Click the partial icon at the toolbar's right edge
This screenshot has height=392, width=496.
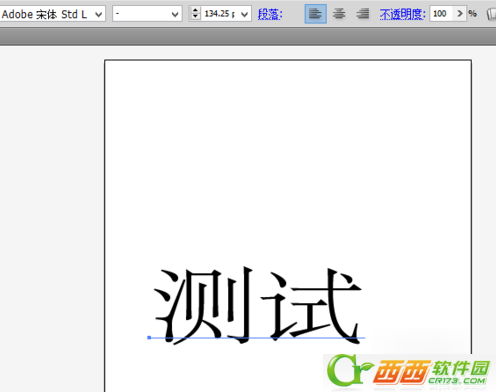pyautogui.click(x=491, y=14)
